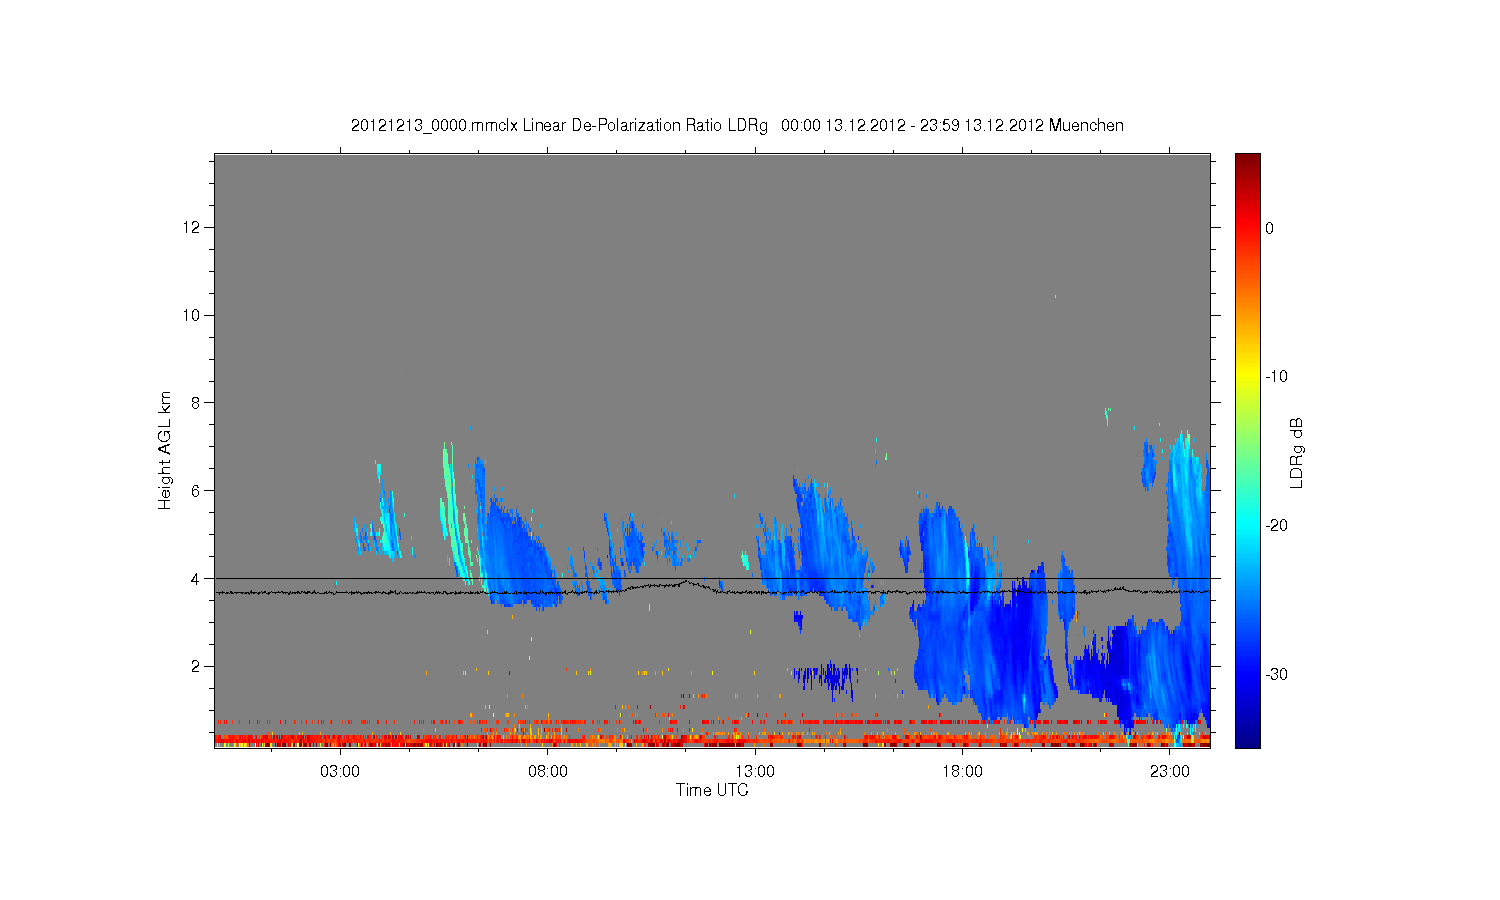Screen dimensions: 1500x900
Task: Click the height tick label 8
Action: [x=196, y=403]
